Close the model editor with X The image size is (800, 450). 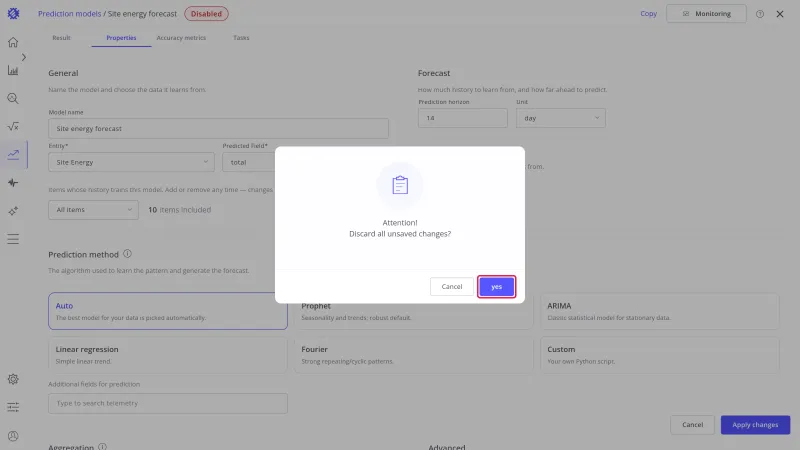(x=780, y=14)
